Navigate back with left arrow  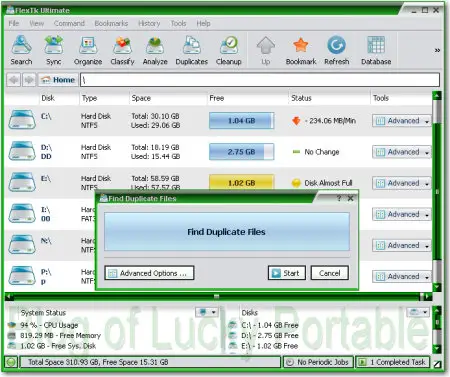[14, 80]
